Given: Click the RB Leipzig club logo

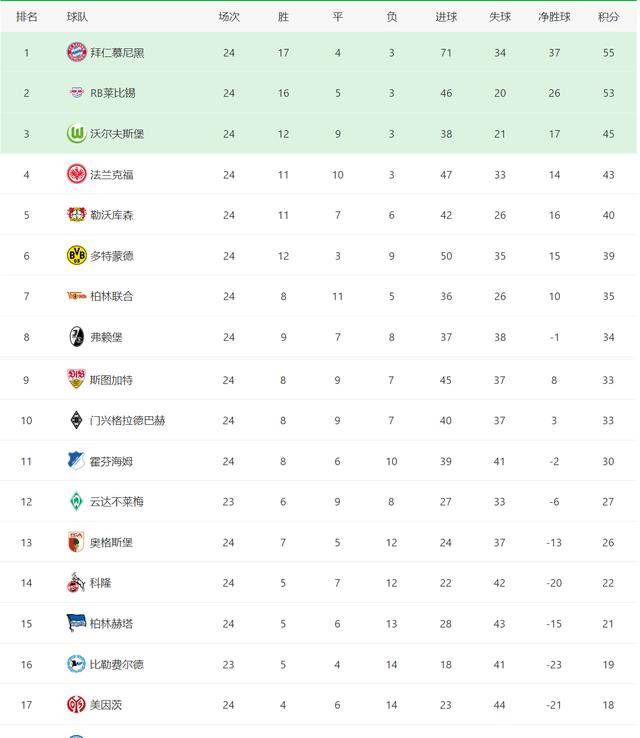Looking at the screenshot, I should (x=77, y=93).
